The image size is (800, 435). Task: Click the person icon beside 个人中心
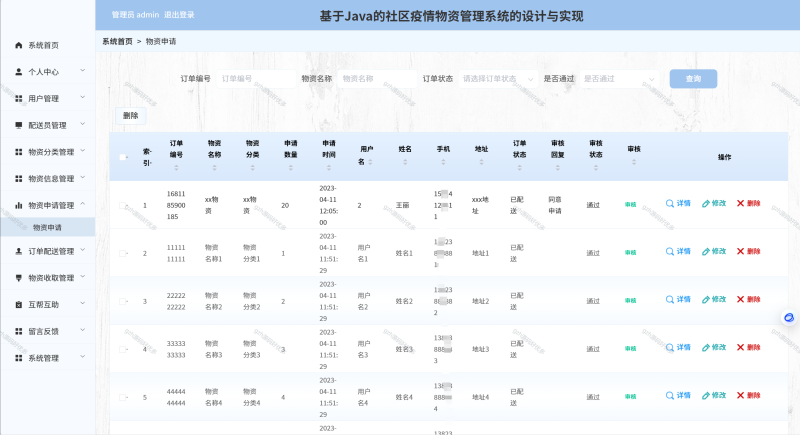click(19, 72)
